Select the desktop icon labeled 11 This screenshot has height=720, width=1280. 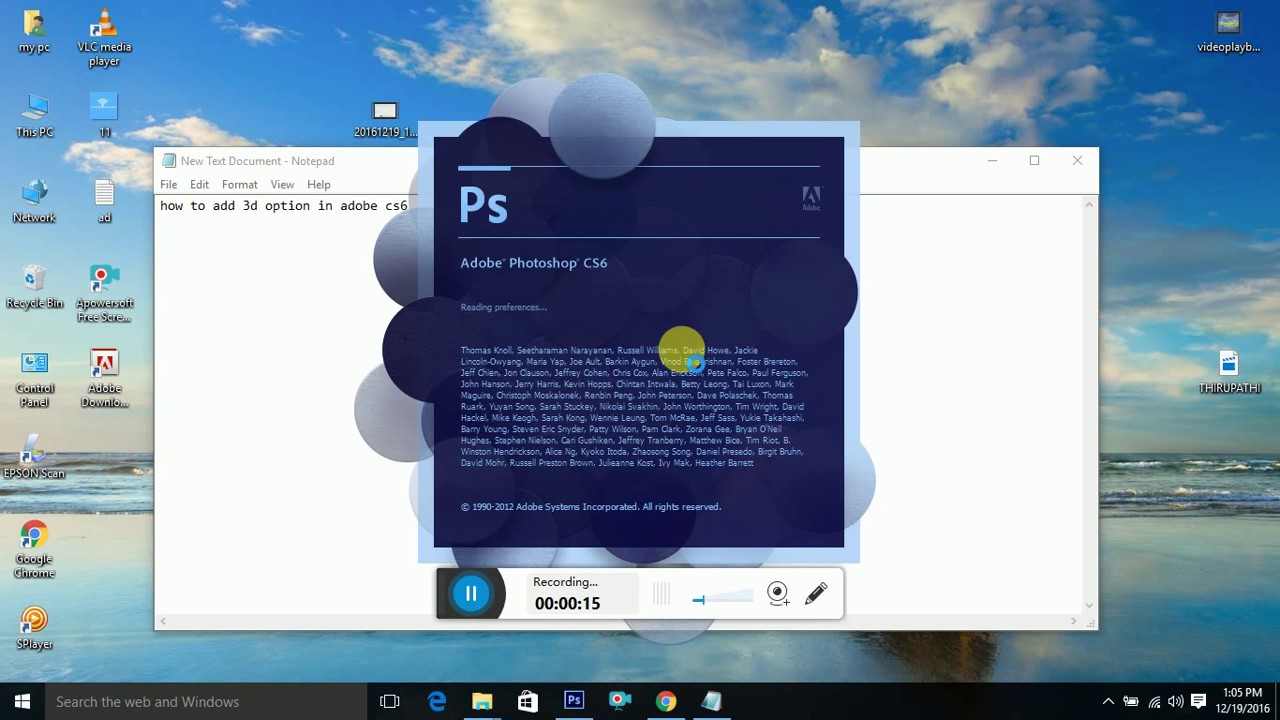[x=104, y=116]
